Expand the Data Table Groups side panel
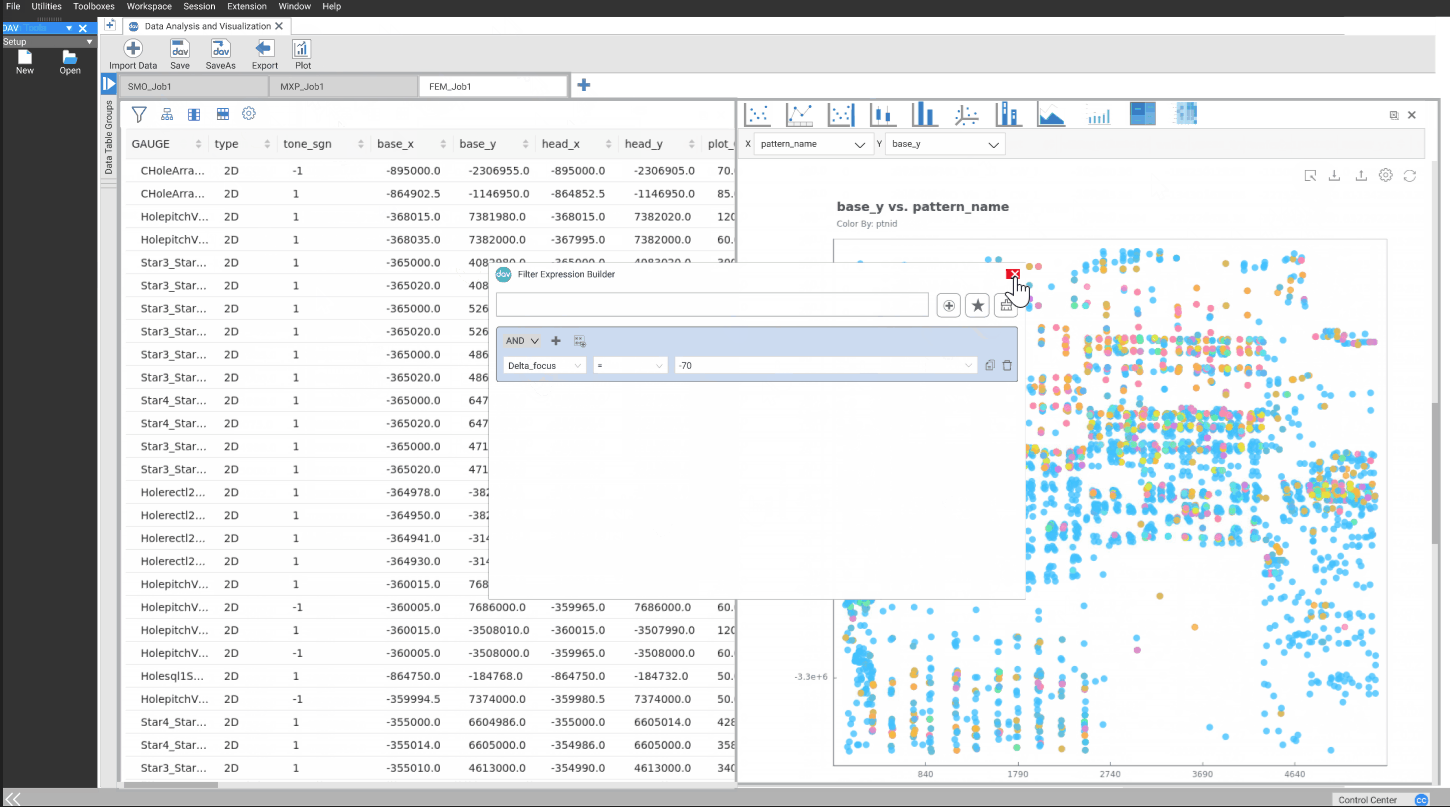 pos(109,84)
